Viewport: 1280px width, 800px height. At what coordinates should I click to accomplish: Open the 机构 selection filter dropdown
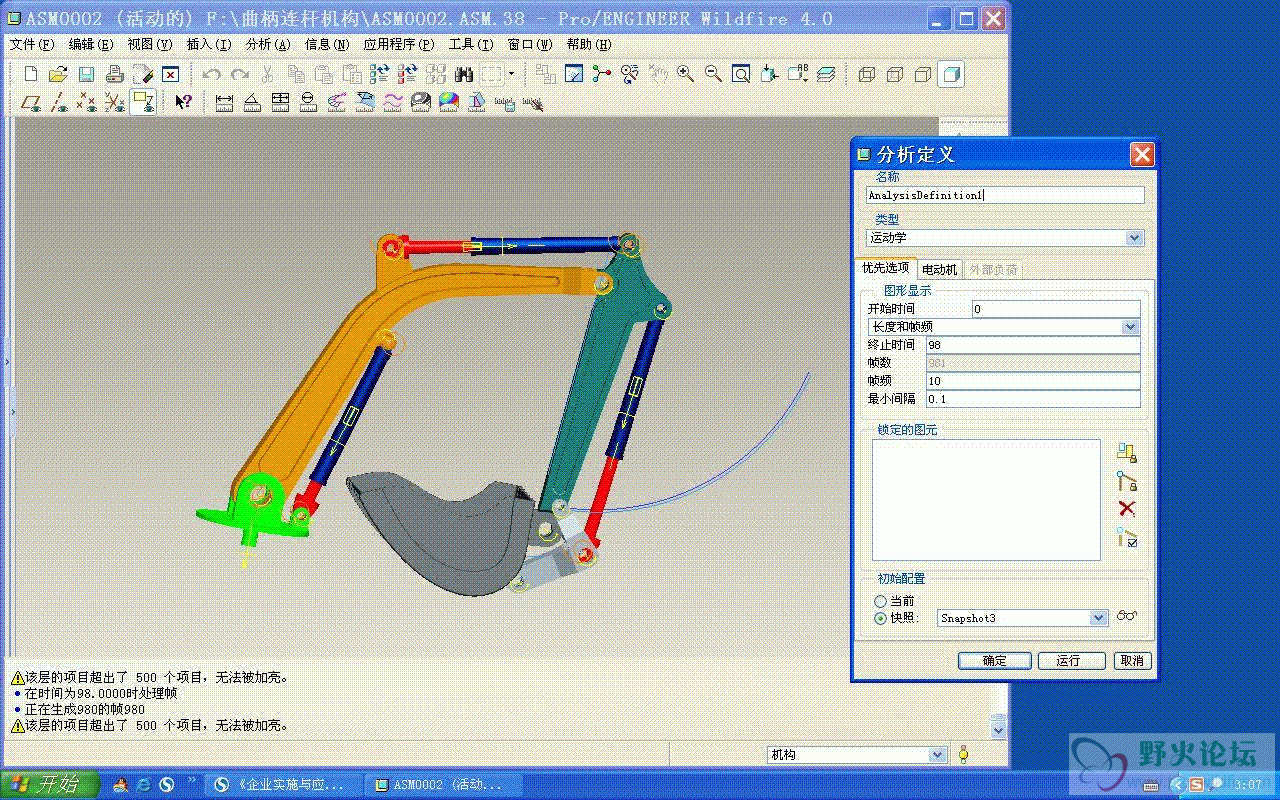[856, 755]
